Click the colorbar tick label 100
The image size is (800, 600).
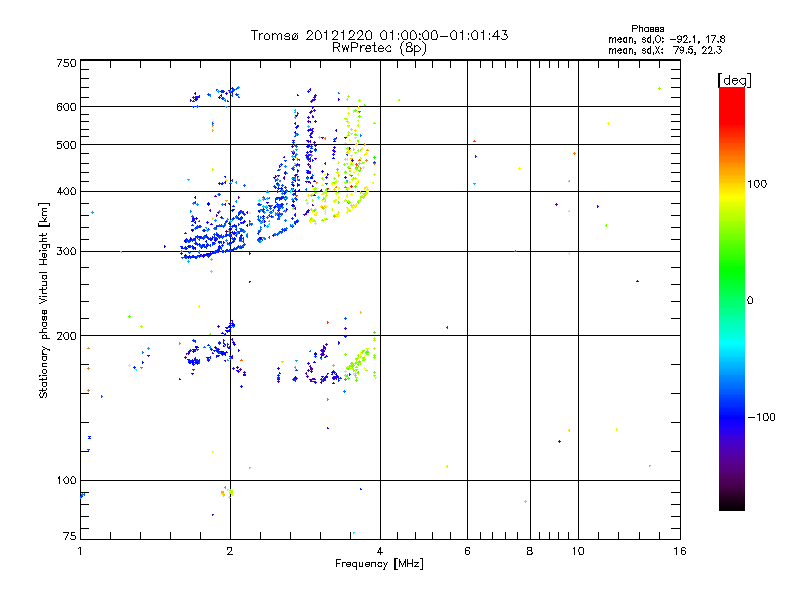[x=757, y=184]
